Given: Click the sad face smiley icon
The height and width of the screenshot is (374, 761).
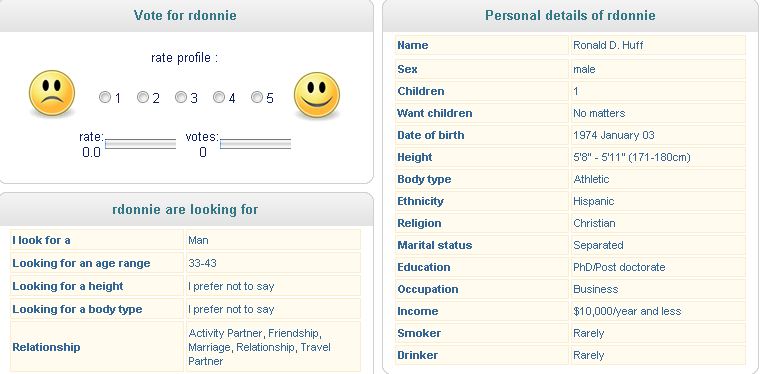Looking at the screenshot, I should (x=52, y=93).
